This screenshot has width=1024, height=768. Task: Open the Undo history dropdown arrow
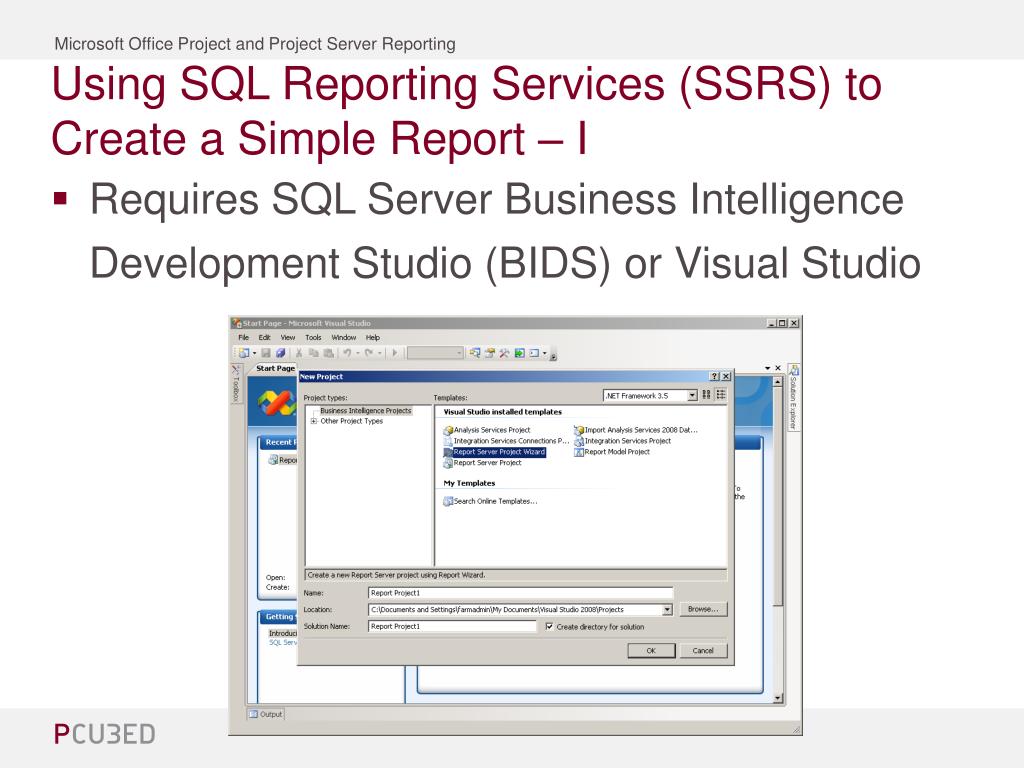tap(357, 353)
